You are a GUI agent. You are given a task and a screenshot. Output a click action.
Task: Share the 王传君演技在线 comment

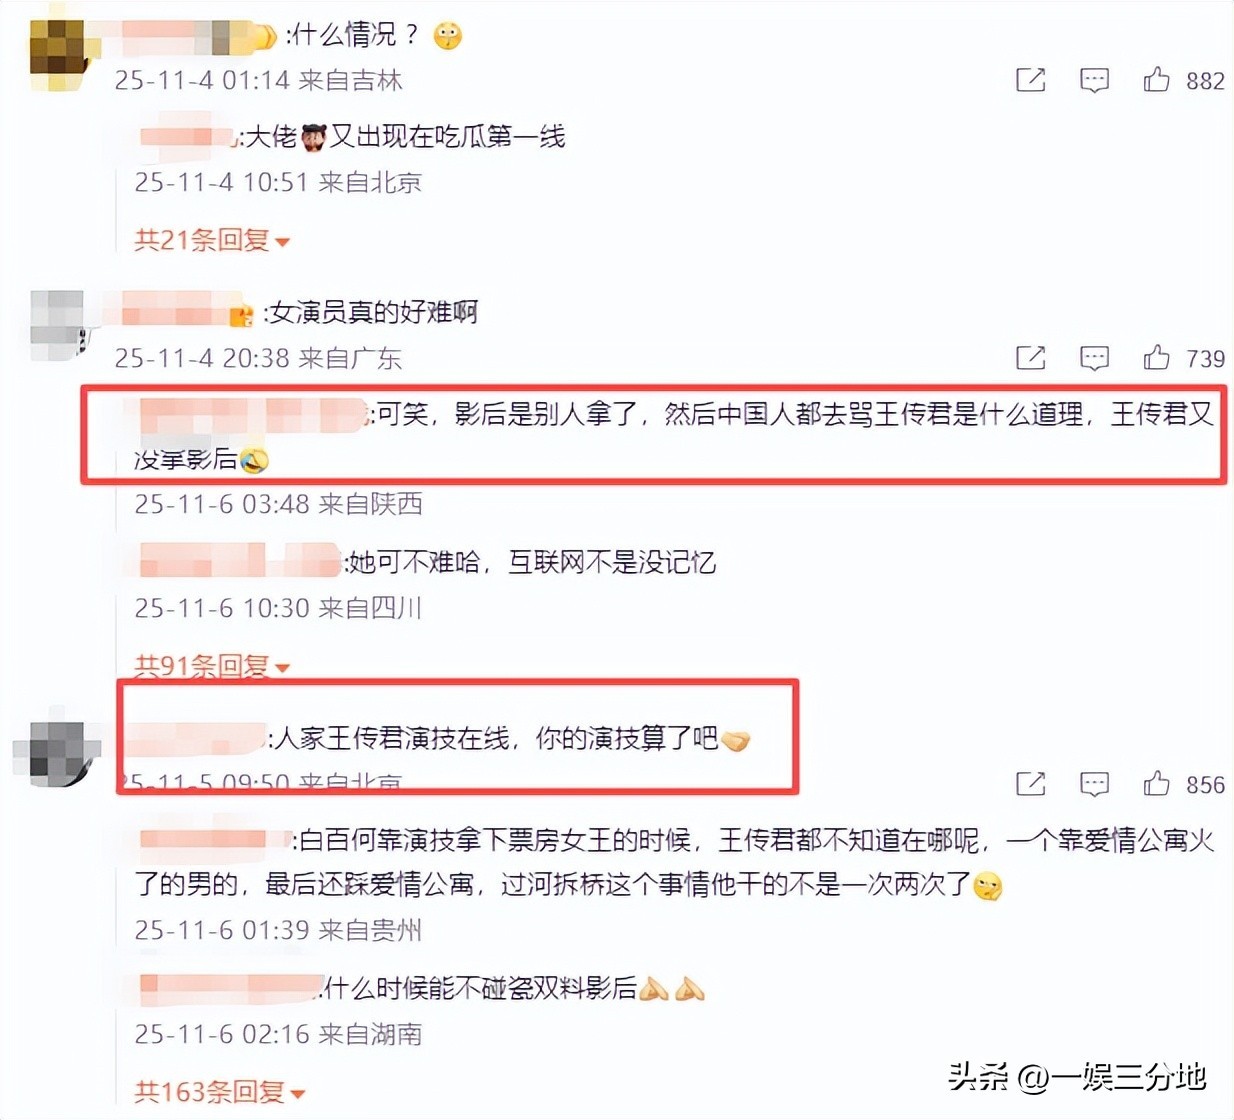point(1030,784)
